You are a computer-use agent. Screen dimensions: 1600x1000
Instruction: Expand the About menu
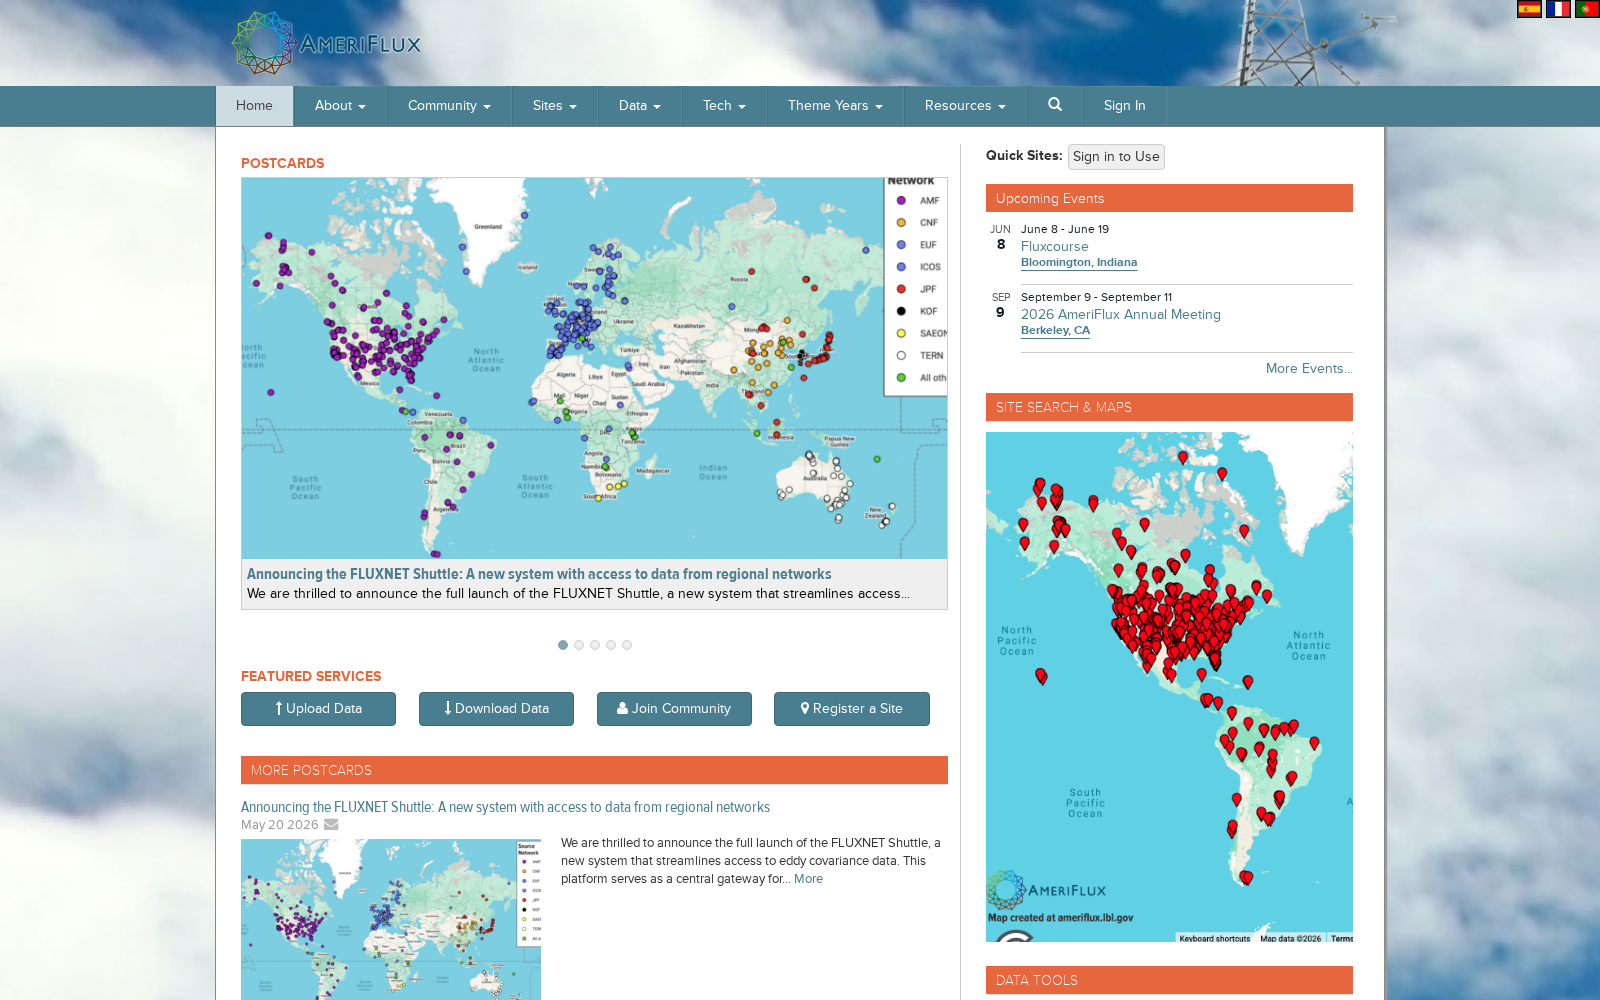340,106
